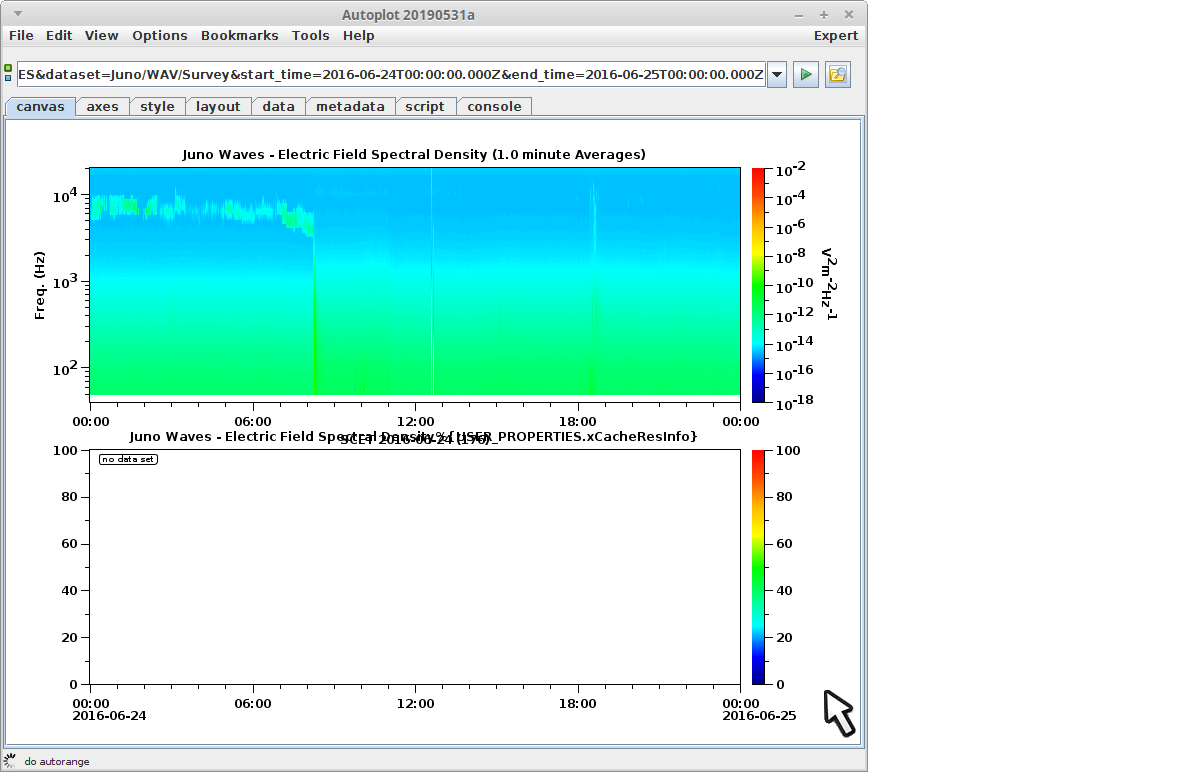Click the busy spinner status icon
The image size is (1197, 772).
tap(10, 761)
